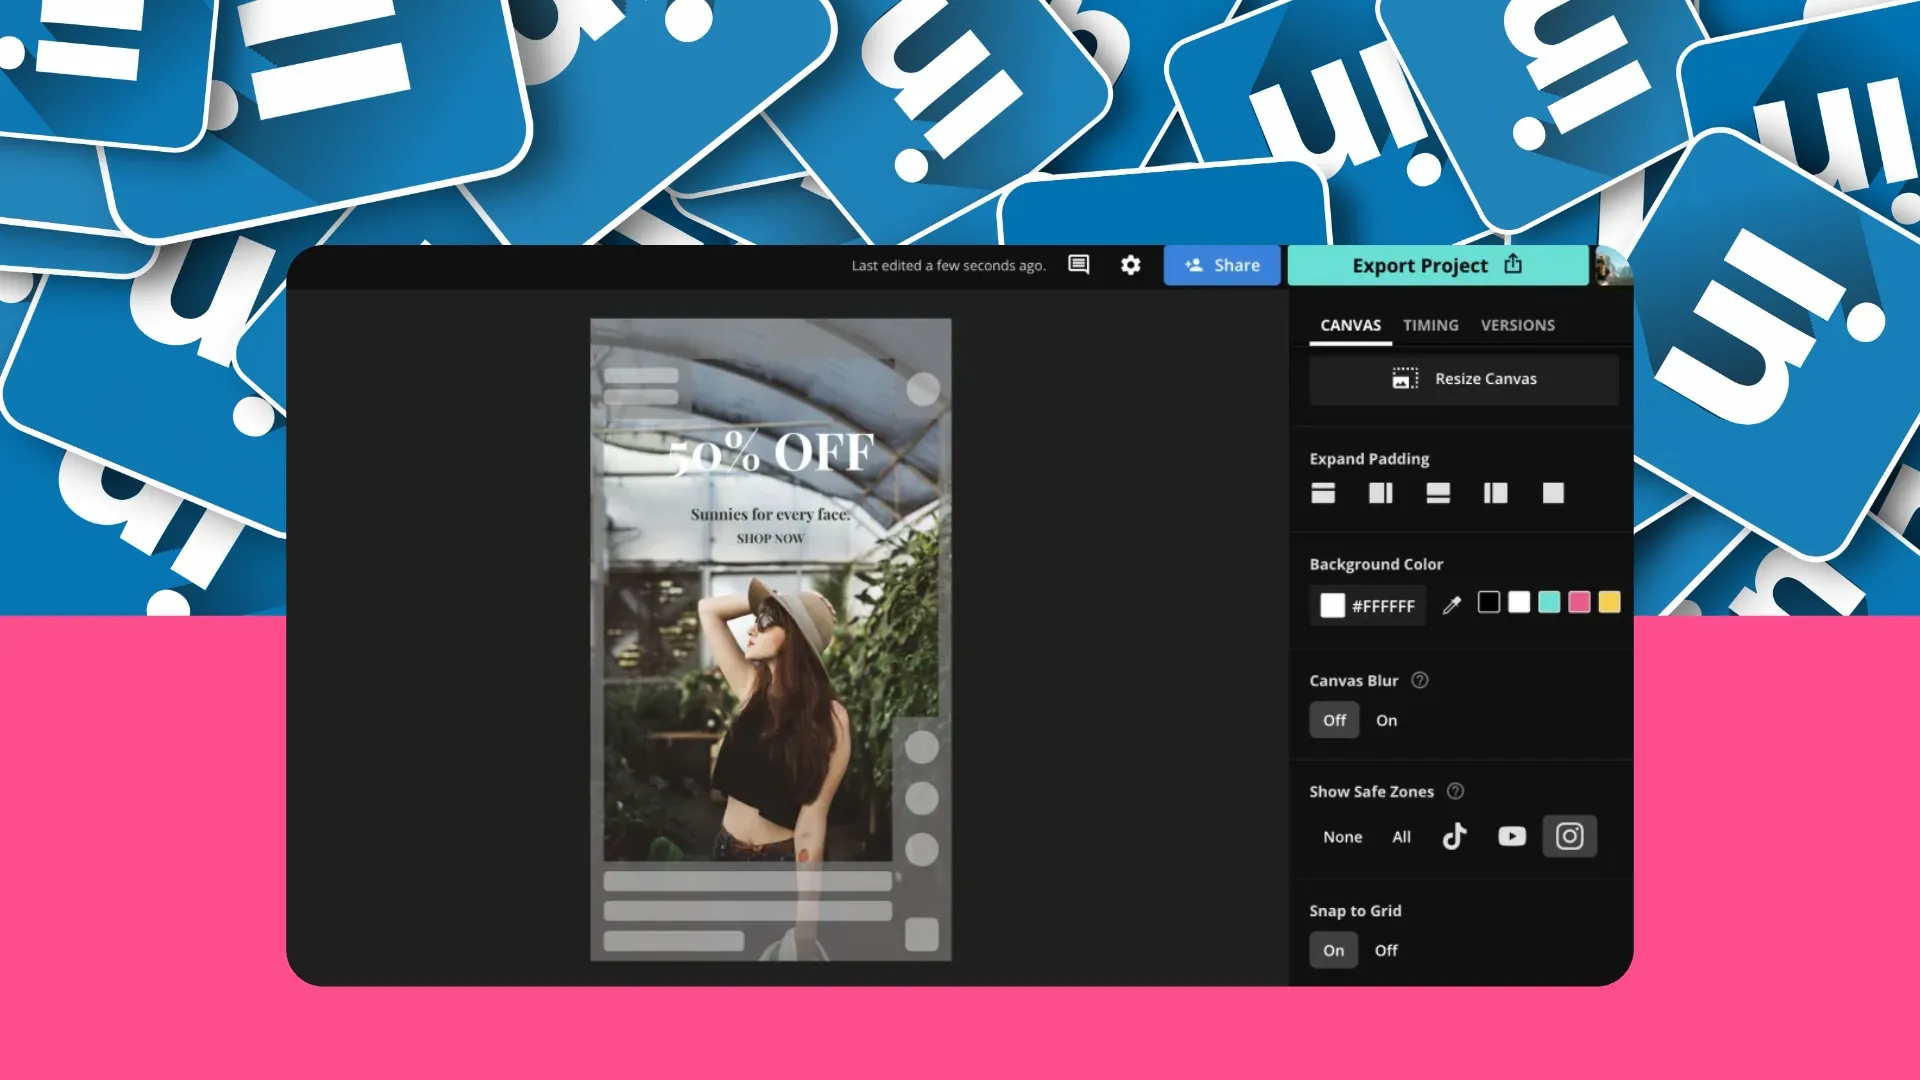Pick color with the eyedropper tool
1920x1080 pixels.
coord(1452,605)
